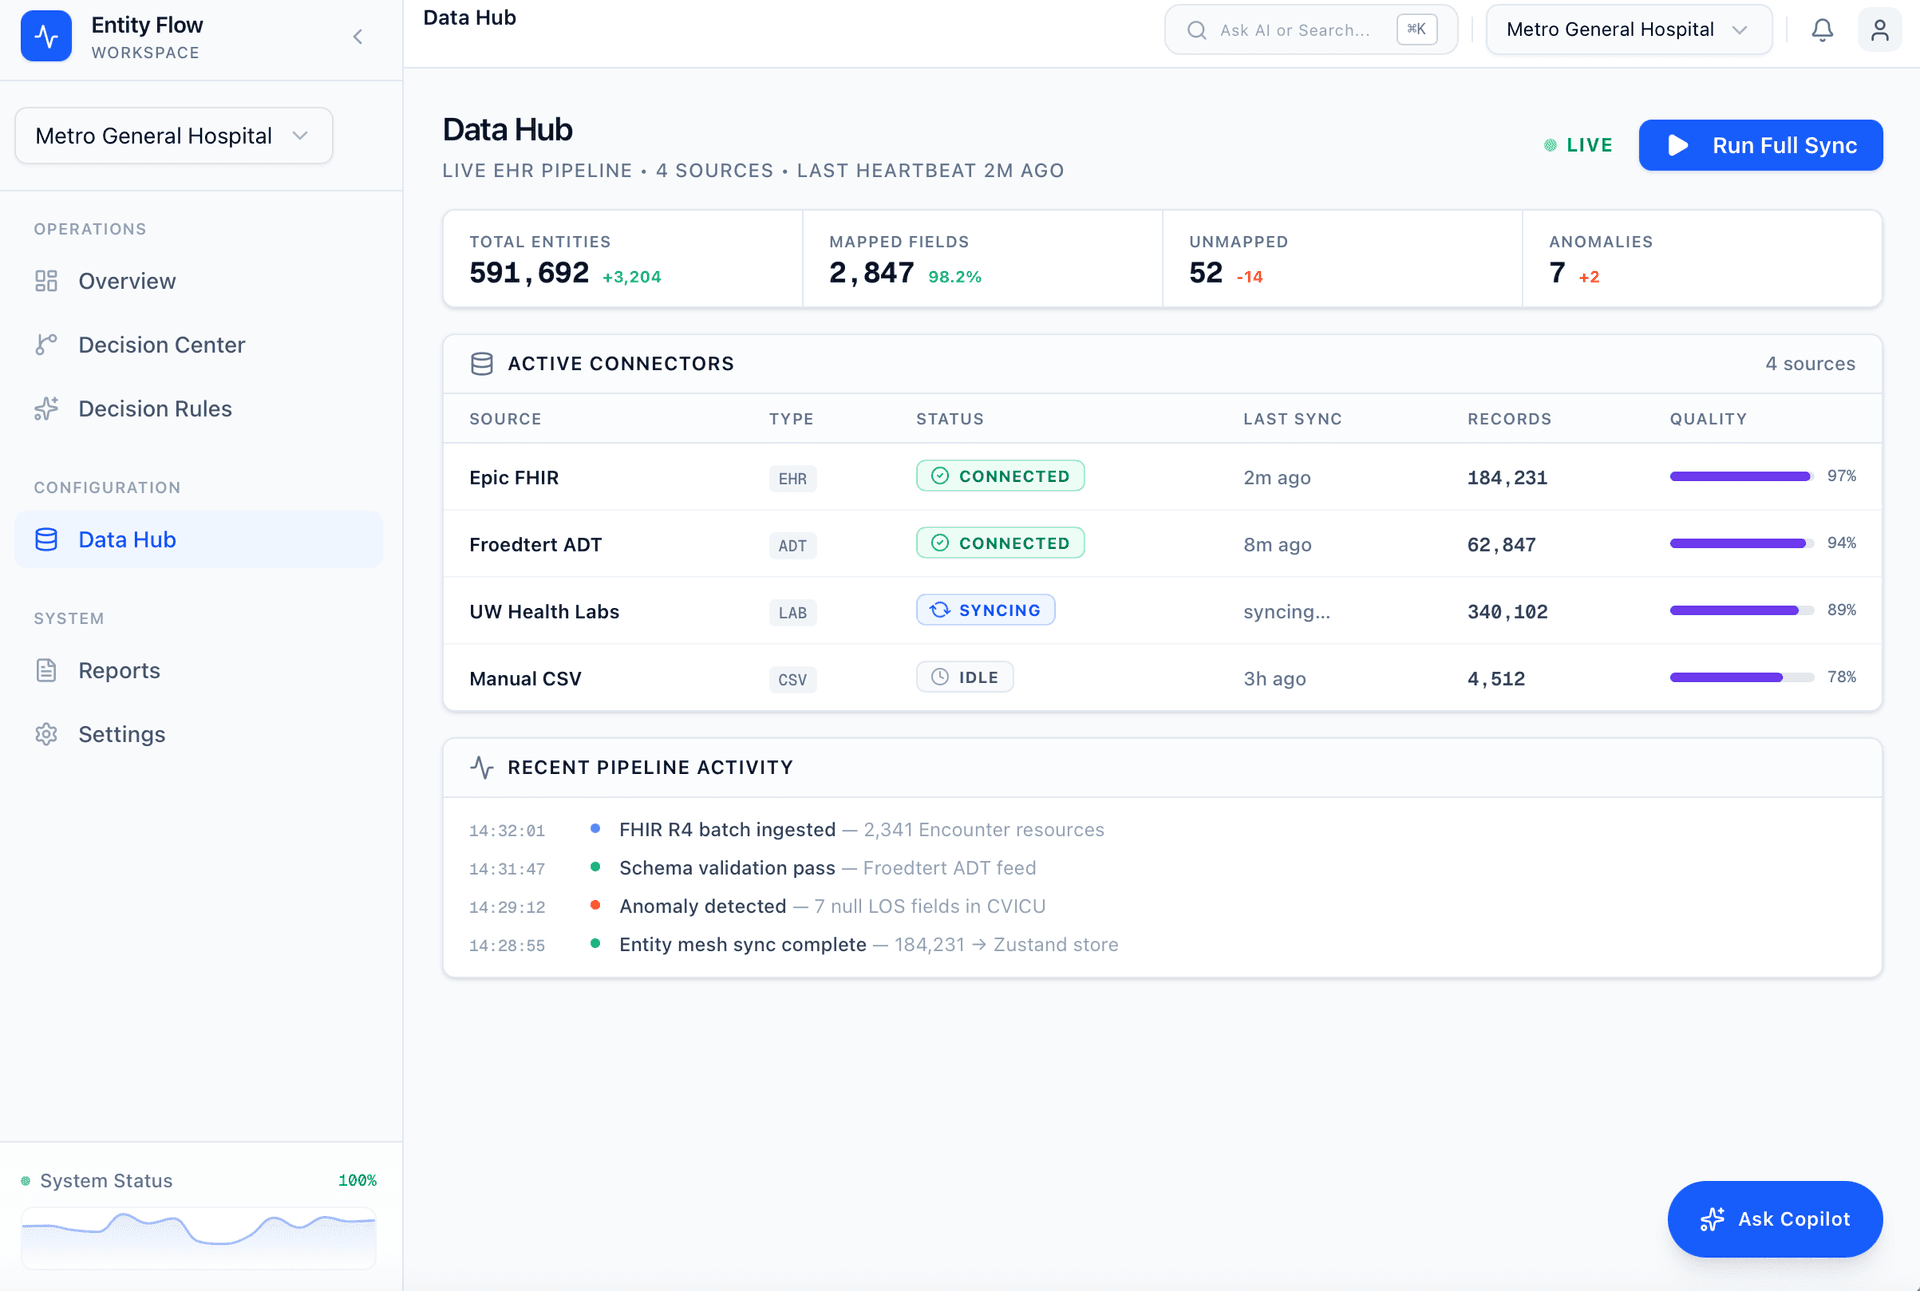
Task: Open the Ask Copilot button
Action: pos(1775,1219)
